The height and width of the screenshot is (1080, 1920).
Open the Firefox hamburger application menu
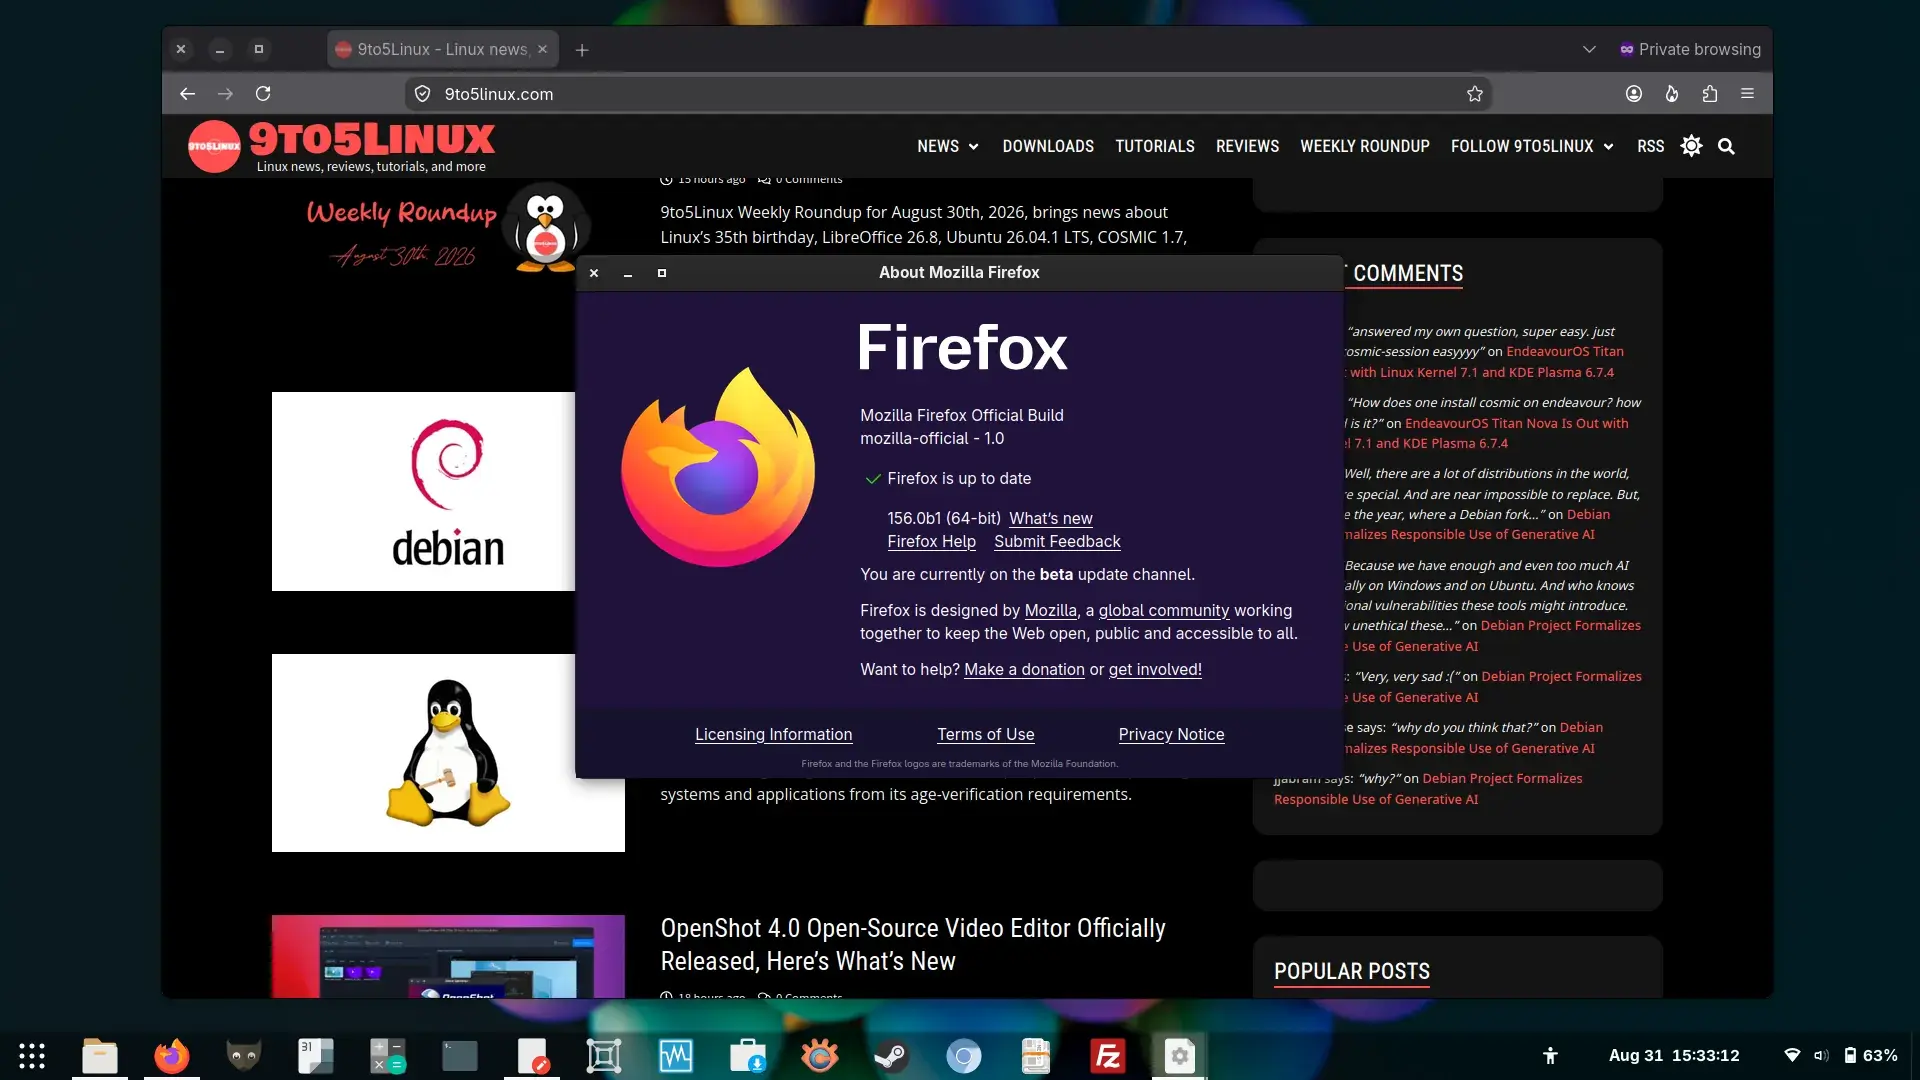click(x=1748, y=93)
